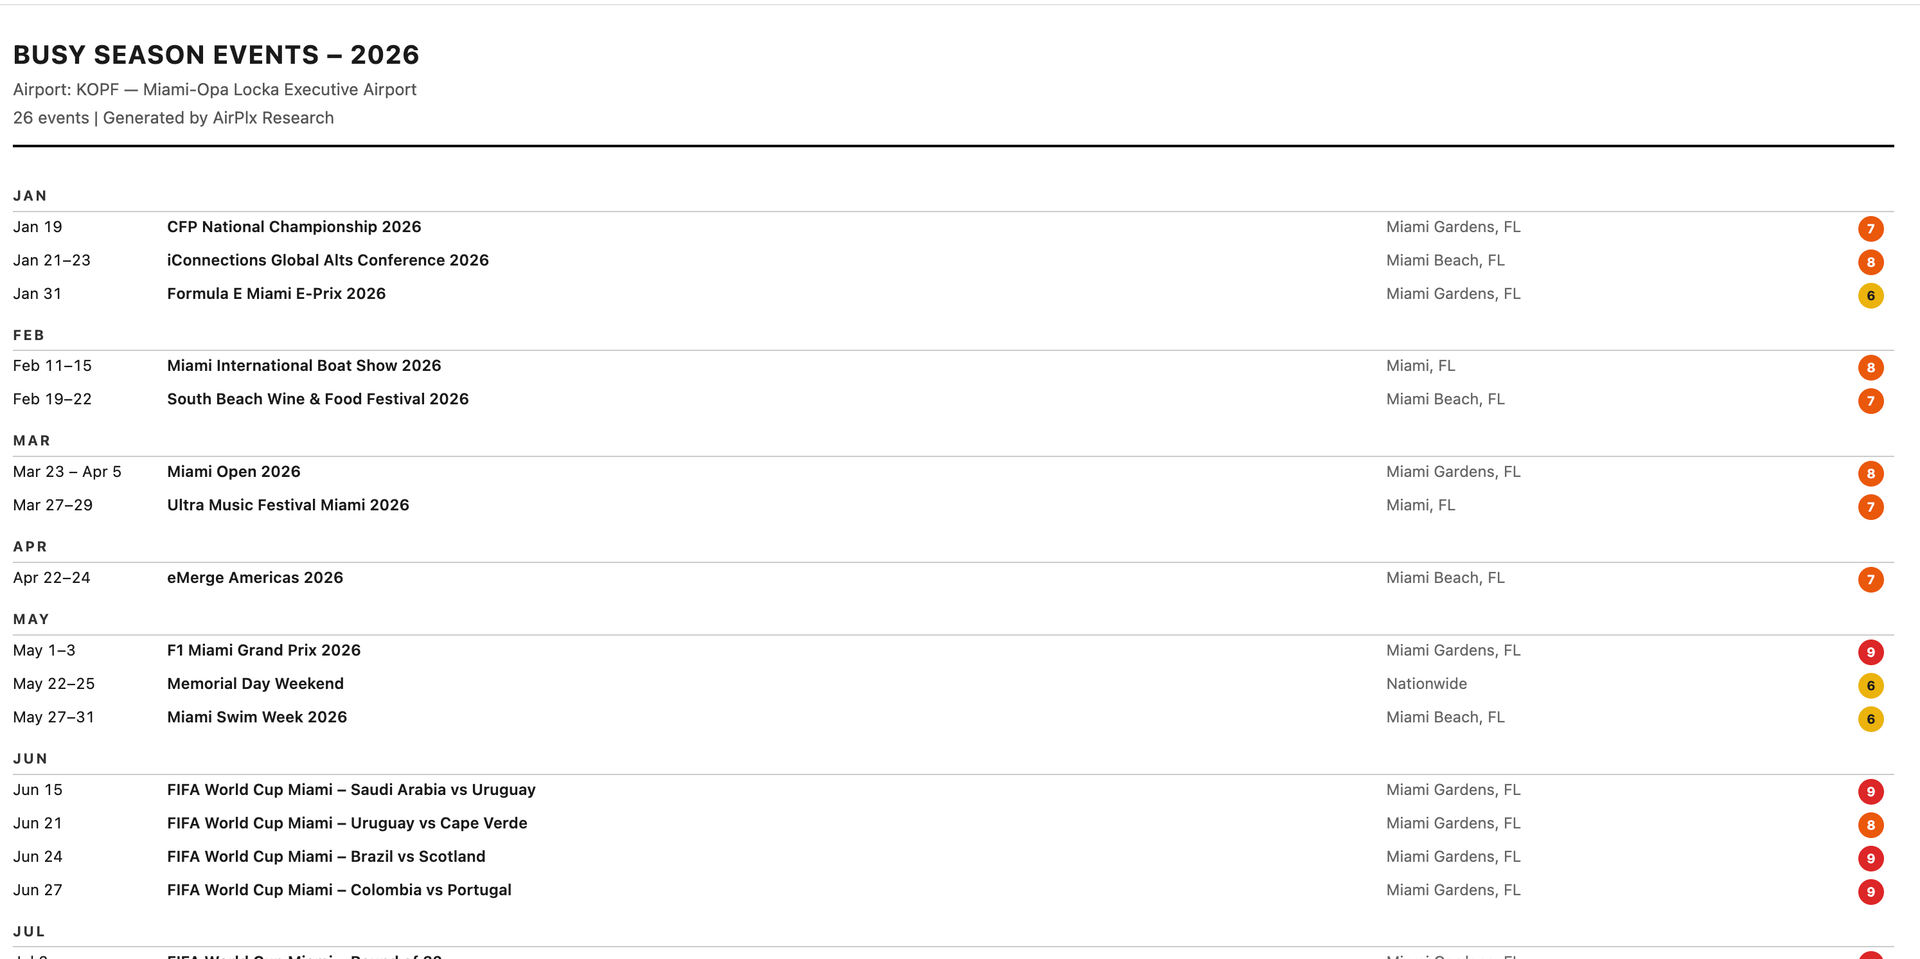This screenshot has width=1920, height=959.
Task: Click the score 7 badge for CFP National Championship
Action: coord(1870,229)
